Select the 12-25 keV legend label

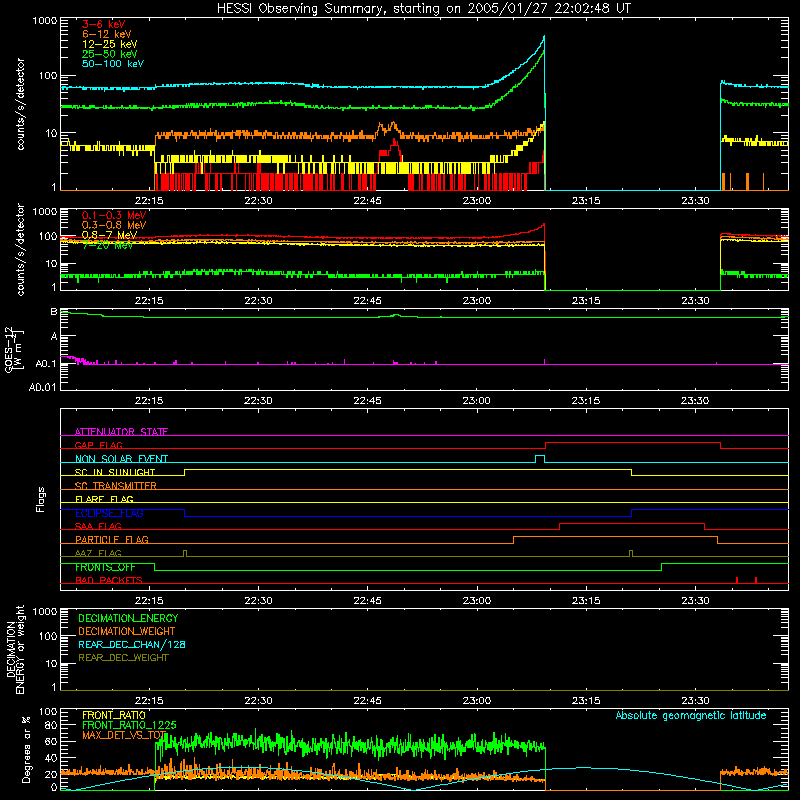109,44
